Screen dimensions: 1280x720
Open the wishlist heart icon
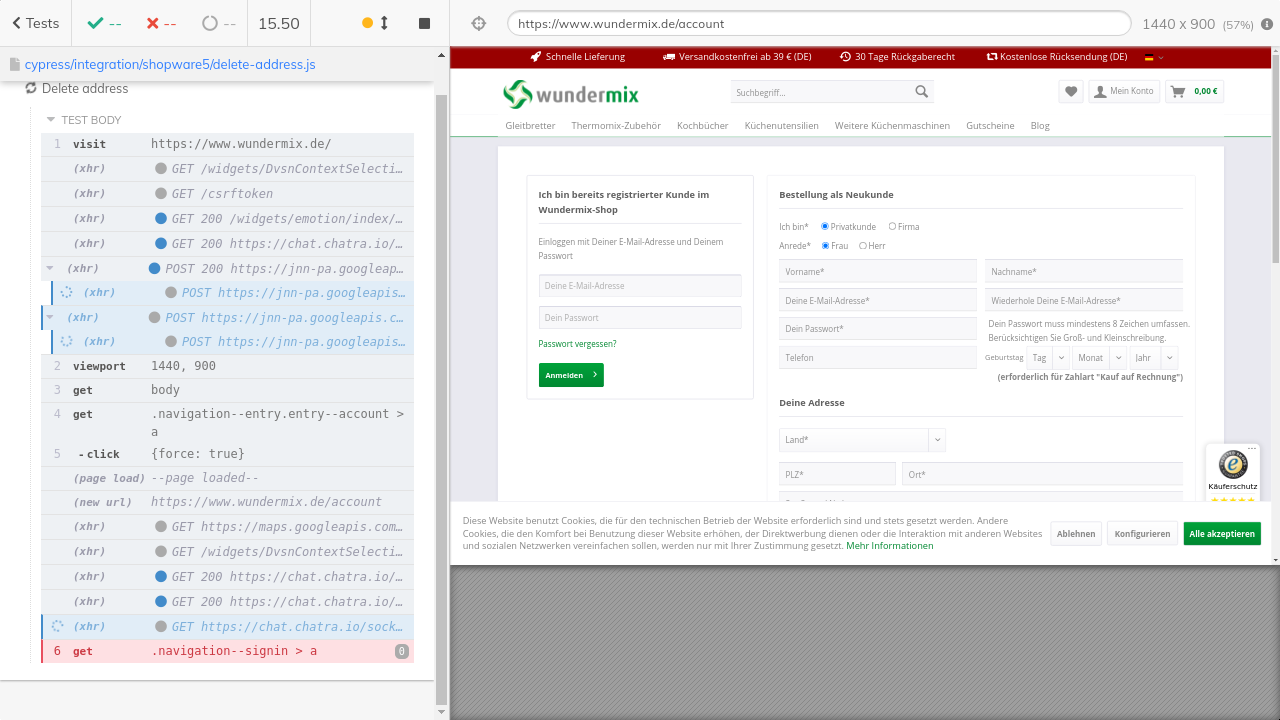[1071, 91]
